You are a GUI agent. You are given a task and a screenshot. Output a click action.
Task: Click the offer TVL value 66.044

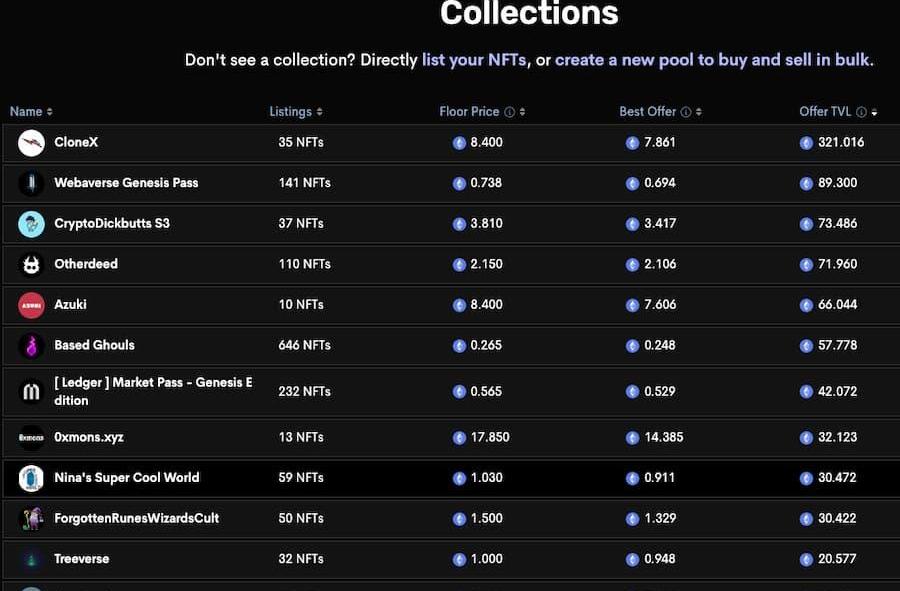coord(837,305)
